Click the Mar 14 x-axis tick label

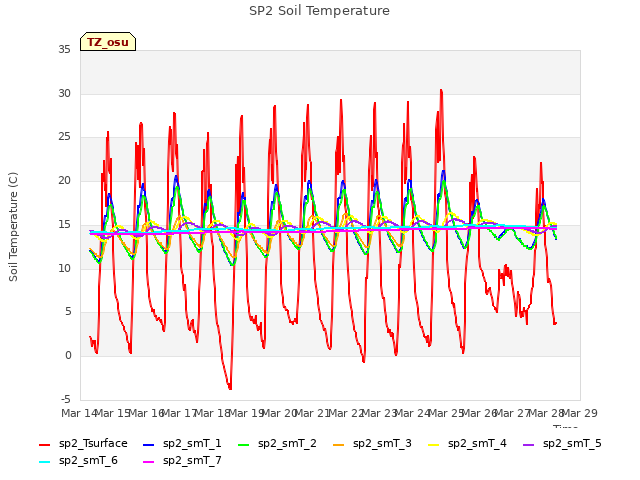79,413
